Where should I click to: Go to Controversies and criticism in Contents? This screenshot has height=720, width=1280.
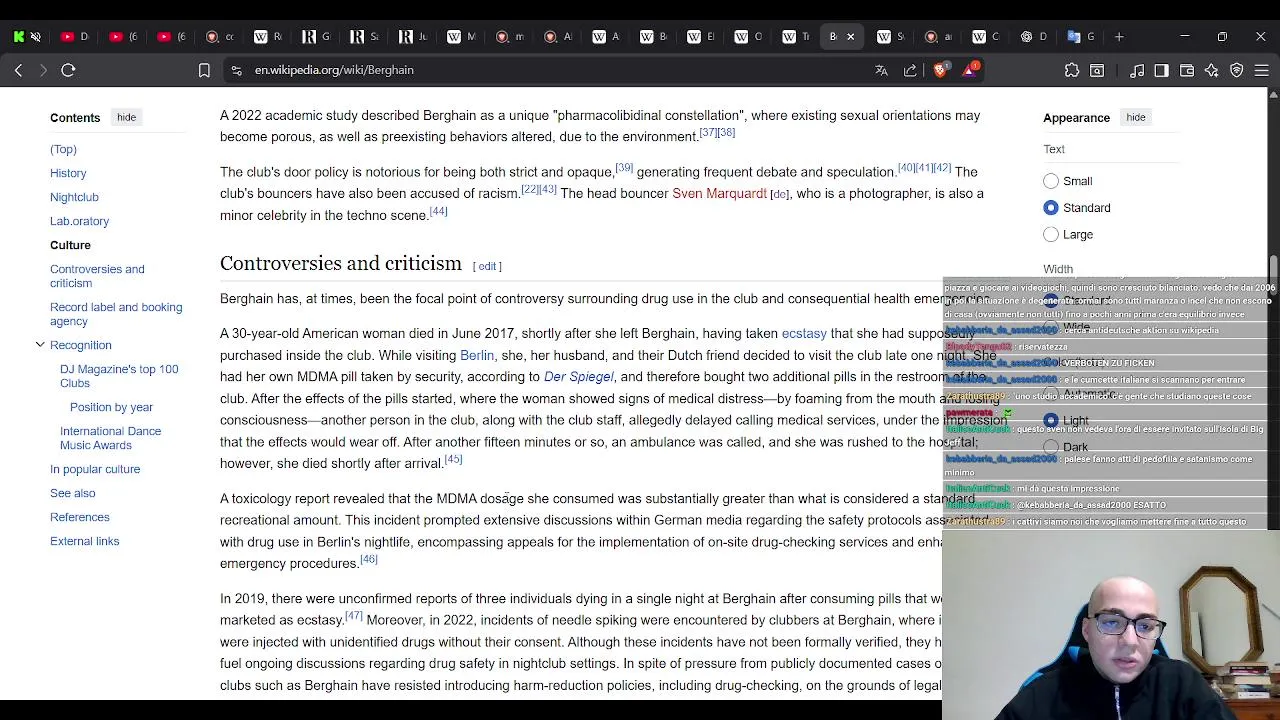tap(97, 276)
